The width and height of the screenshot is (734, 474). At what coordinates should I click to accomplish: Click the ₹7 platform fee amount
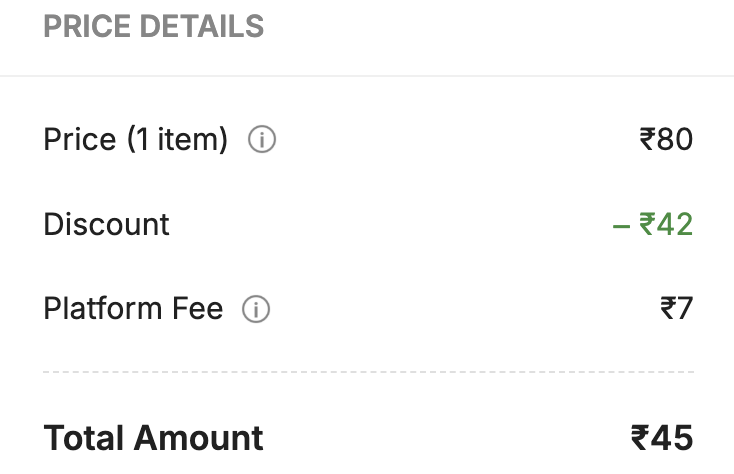[677, 309]
